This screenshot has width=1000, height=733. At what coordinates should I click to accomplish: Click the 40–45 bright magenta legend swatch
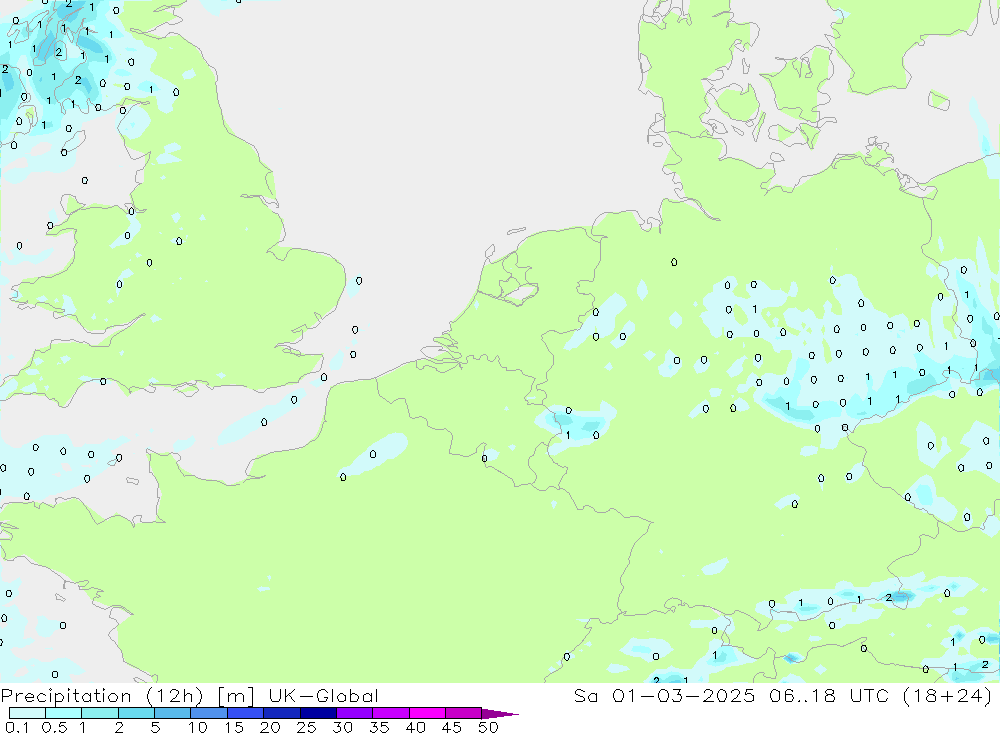coord(427,713)
